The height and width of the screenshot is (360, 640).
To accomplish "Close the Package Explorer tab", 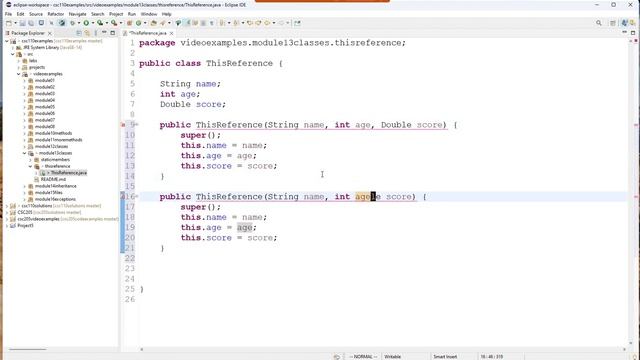I will (x=50, y=33).
